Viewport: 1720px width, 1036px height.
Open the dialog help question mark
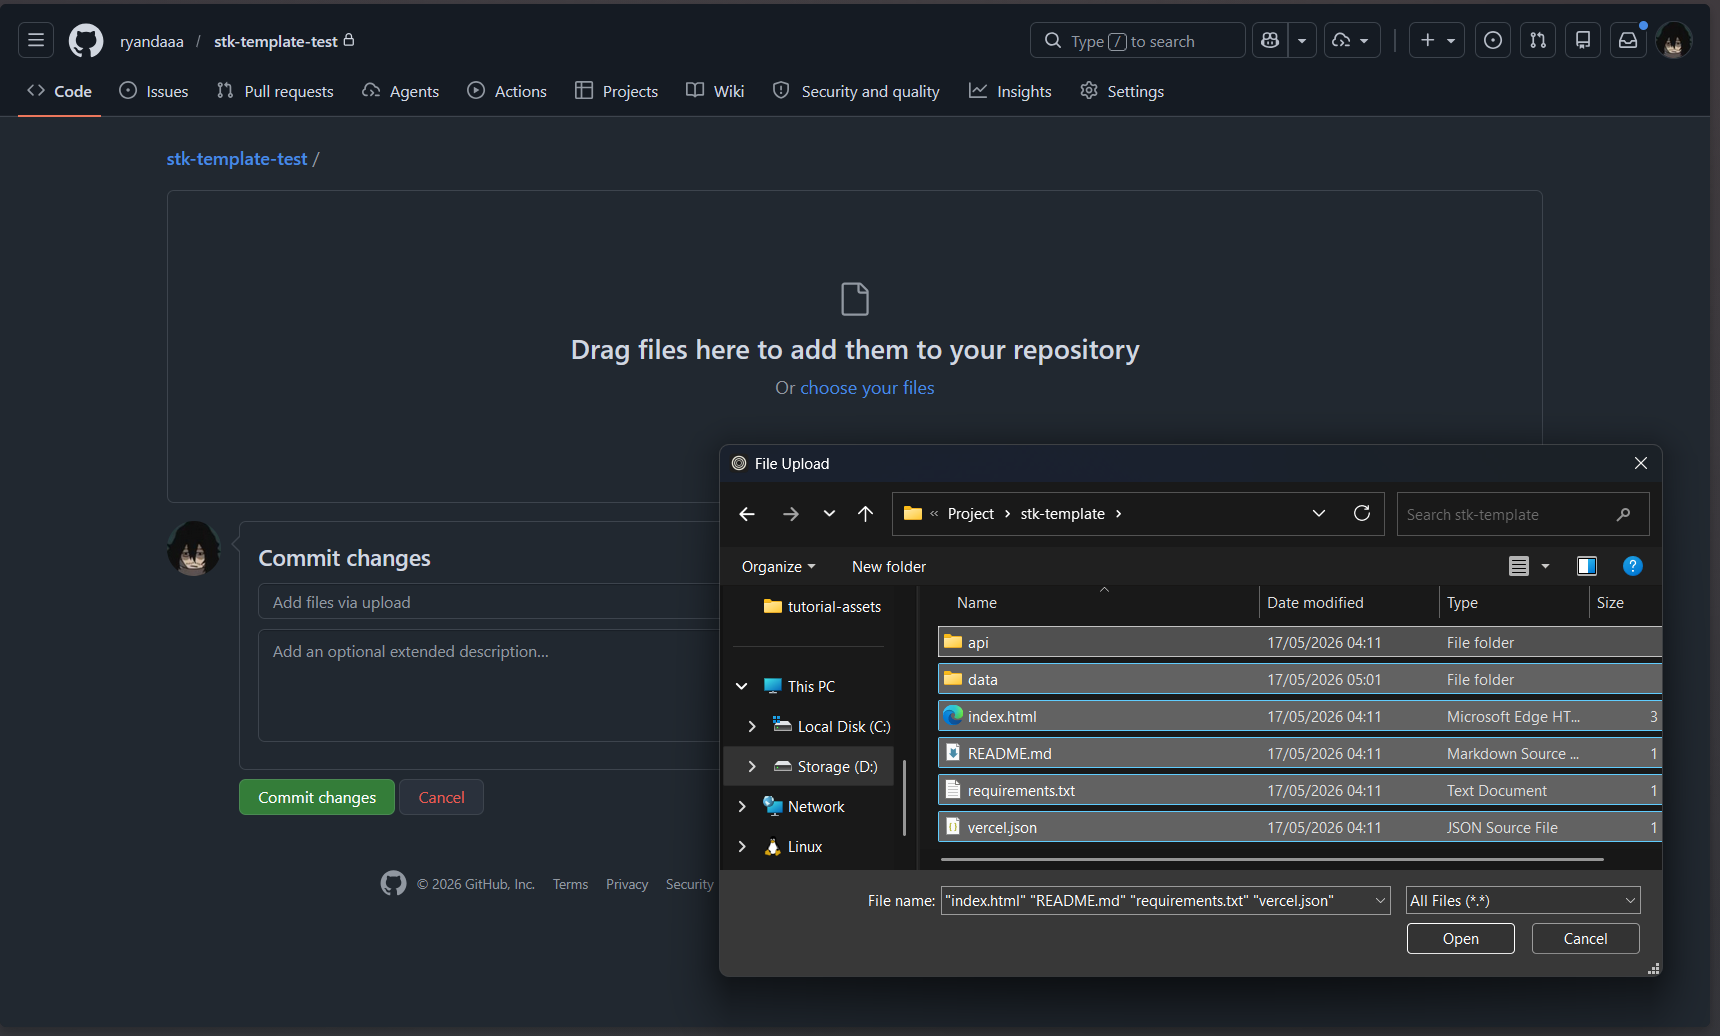1633,567
